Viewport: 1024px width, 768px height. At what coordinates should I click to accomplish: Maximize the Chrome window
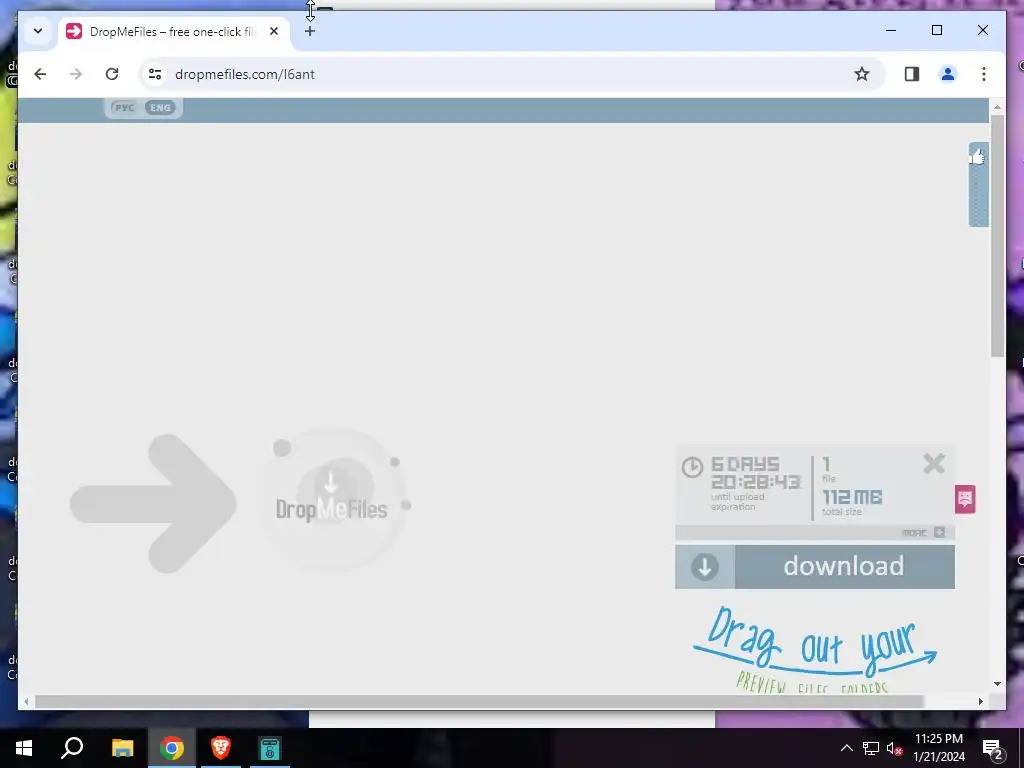pyautogui.click(x=936, y=30)
